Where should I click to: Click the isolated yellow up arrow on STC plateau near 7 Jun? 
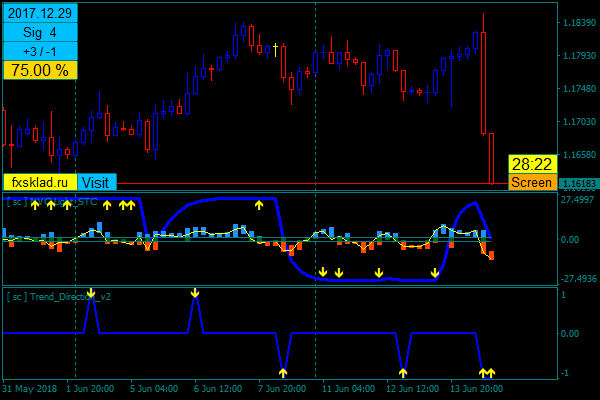[259, 205]
